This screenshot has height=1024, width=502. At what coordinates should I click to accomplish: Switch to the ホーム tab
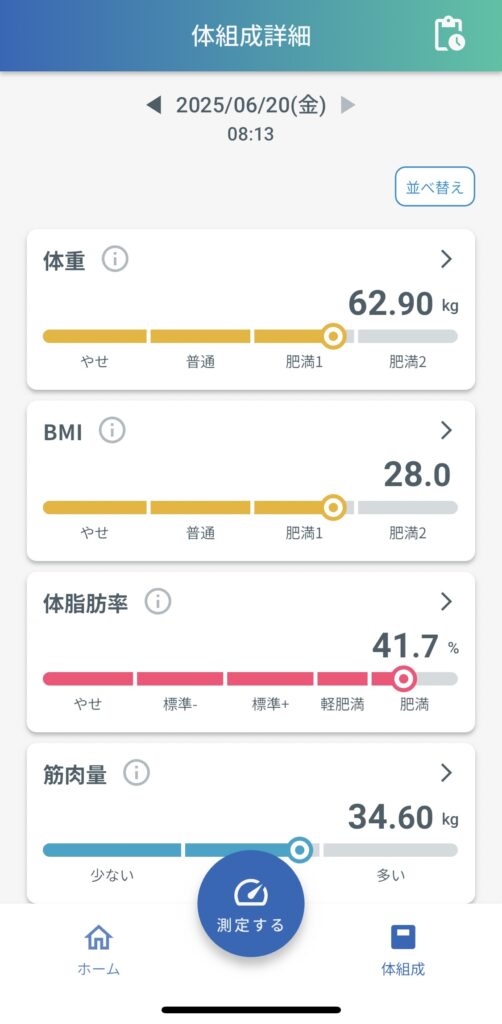[x=99, y=950]
